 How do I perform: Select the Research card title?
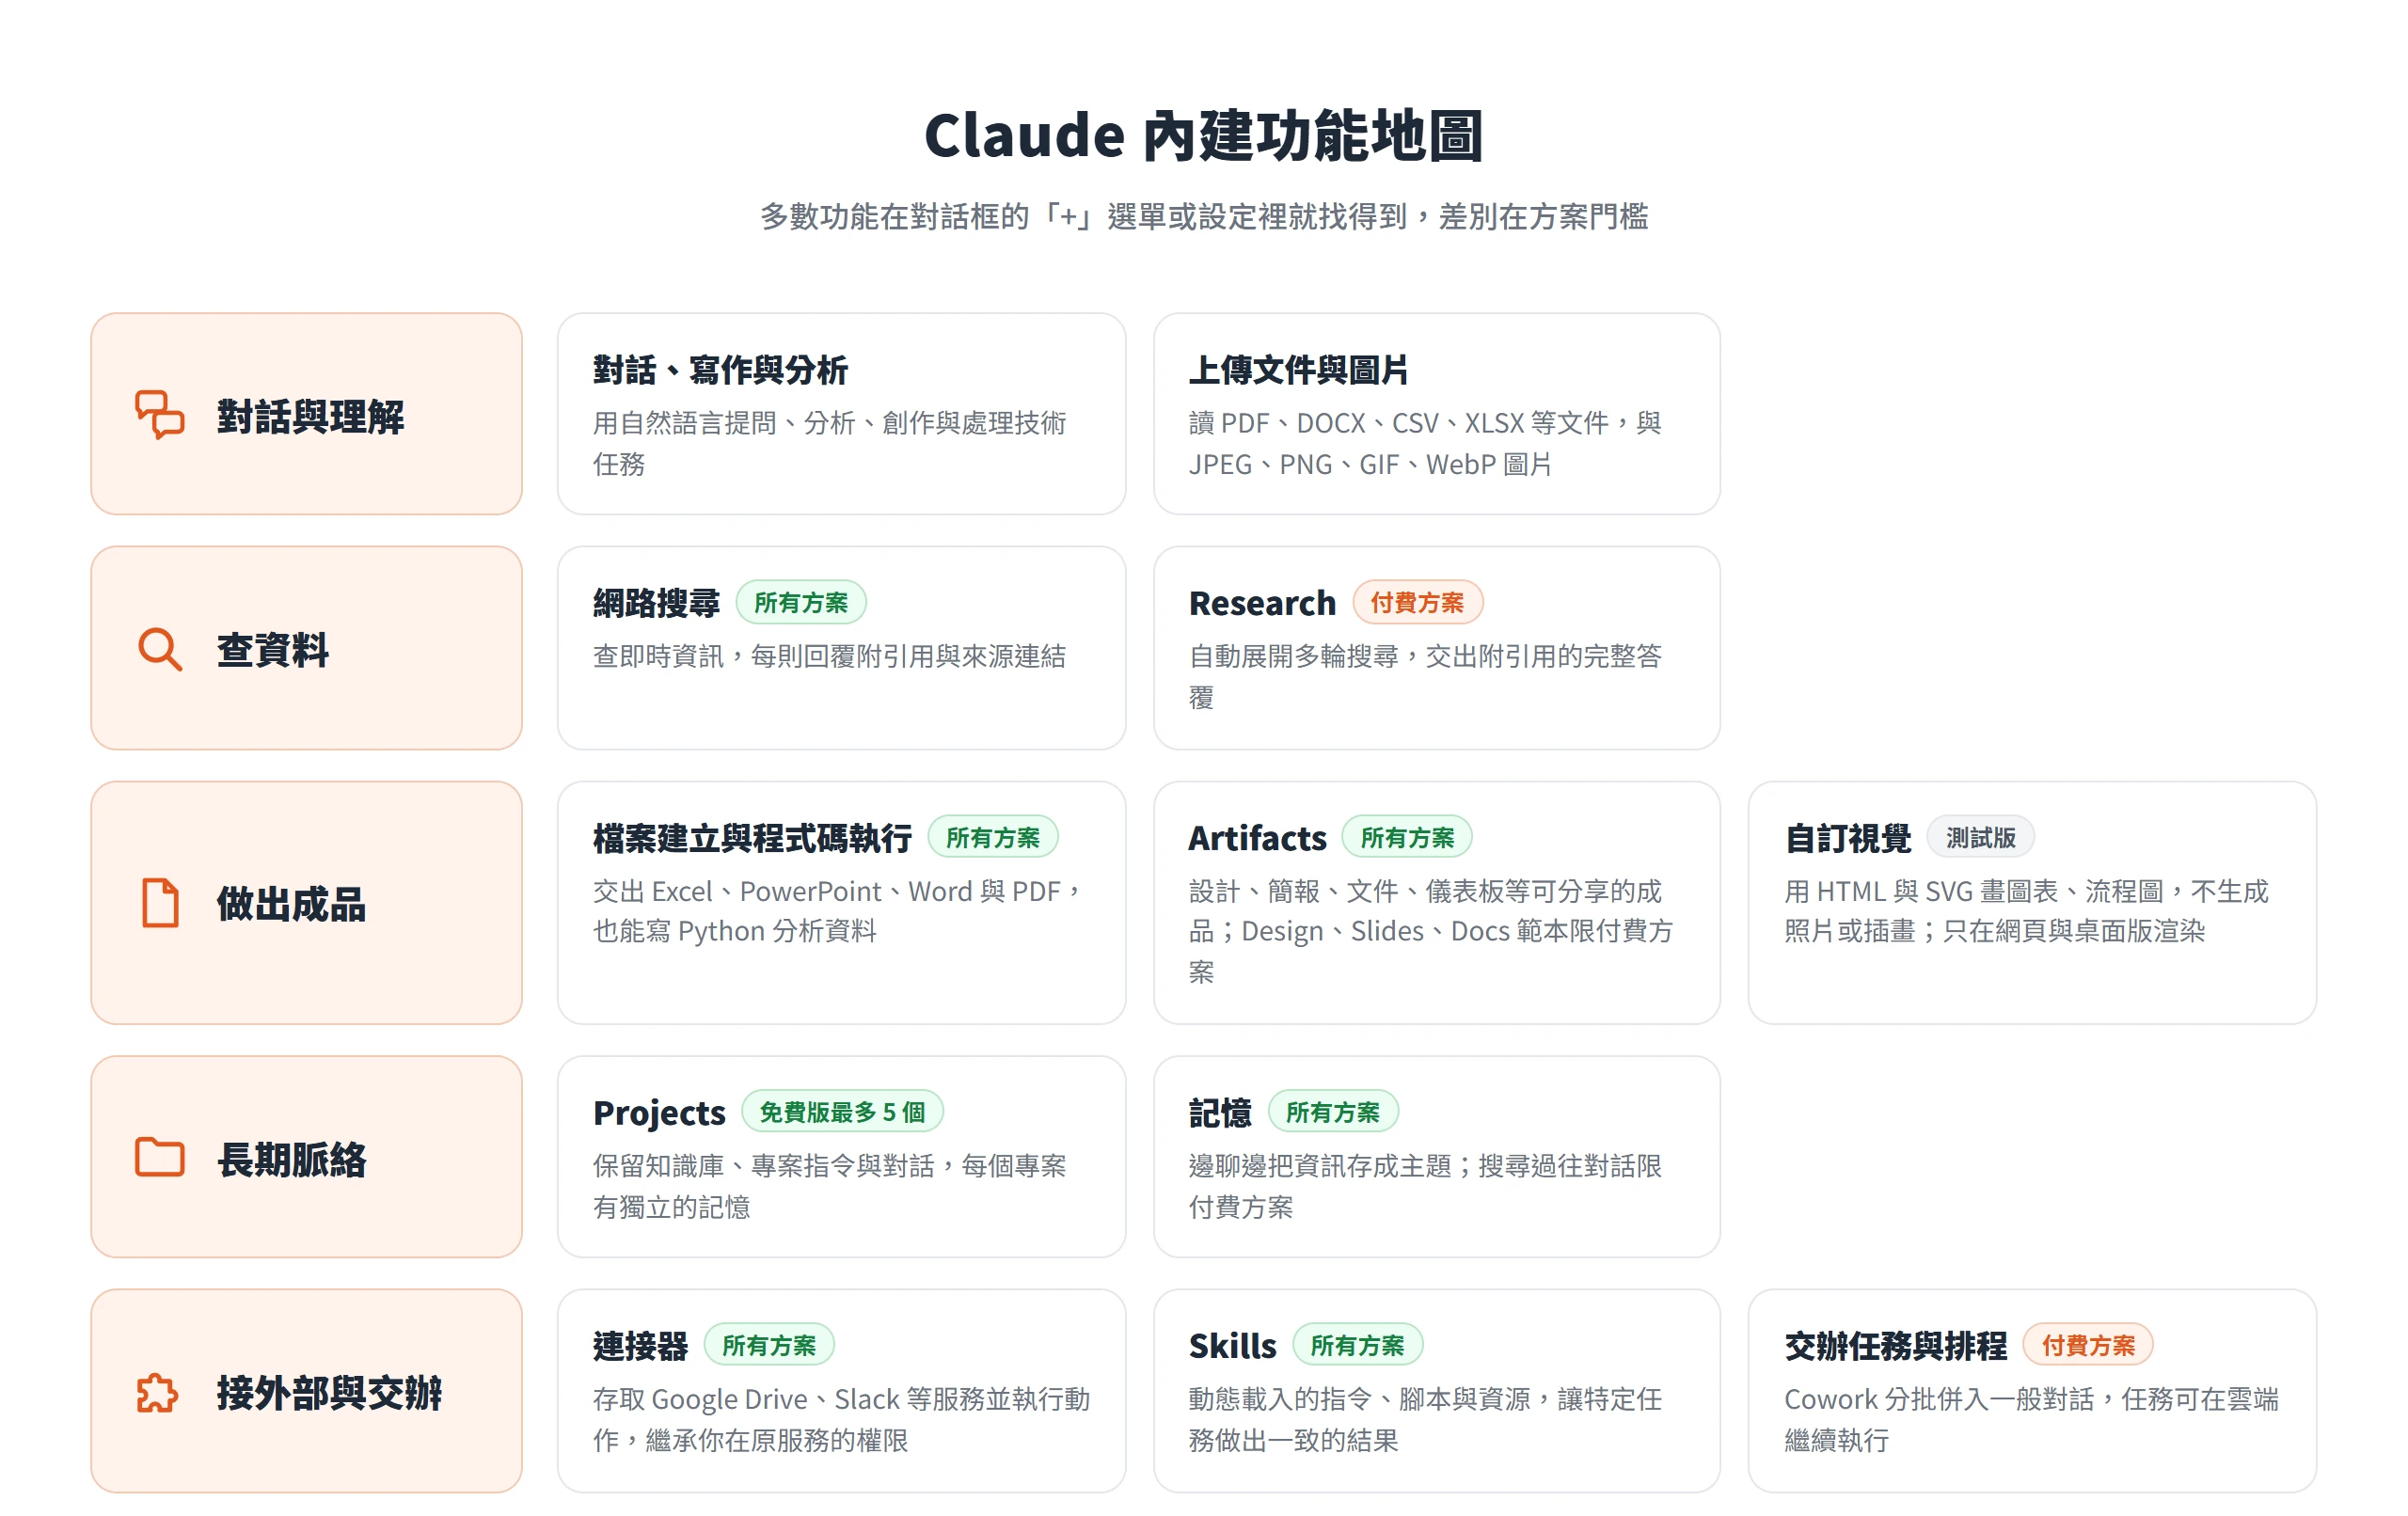[1262, 603]
